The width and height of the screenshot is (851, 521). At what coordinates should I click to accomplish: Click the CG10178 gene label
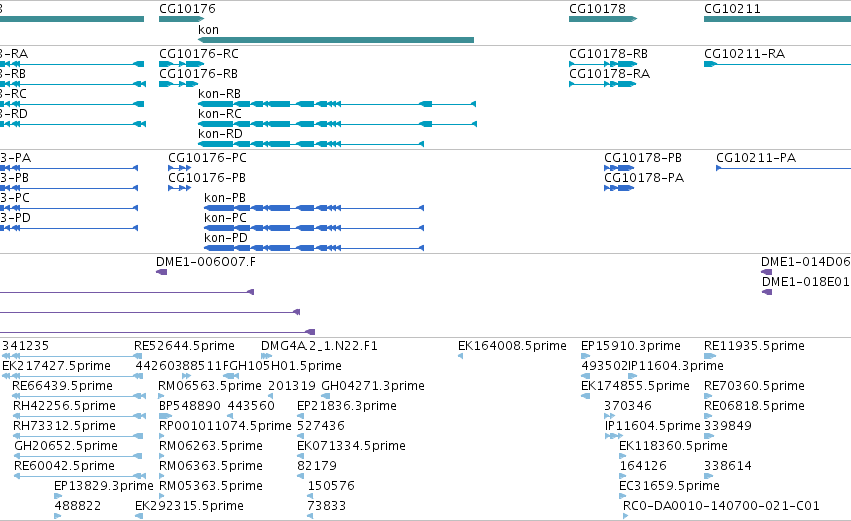click(597, 9)
